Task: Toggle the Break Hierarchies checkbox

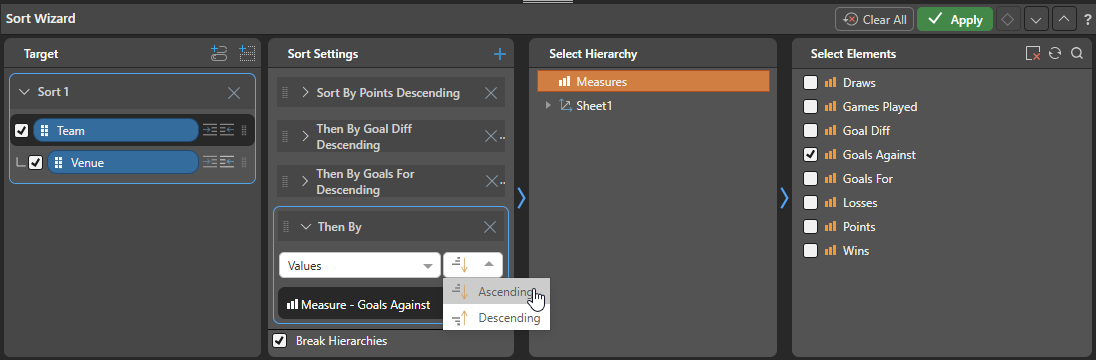Action: 280,340
